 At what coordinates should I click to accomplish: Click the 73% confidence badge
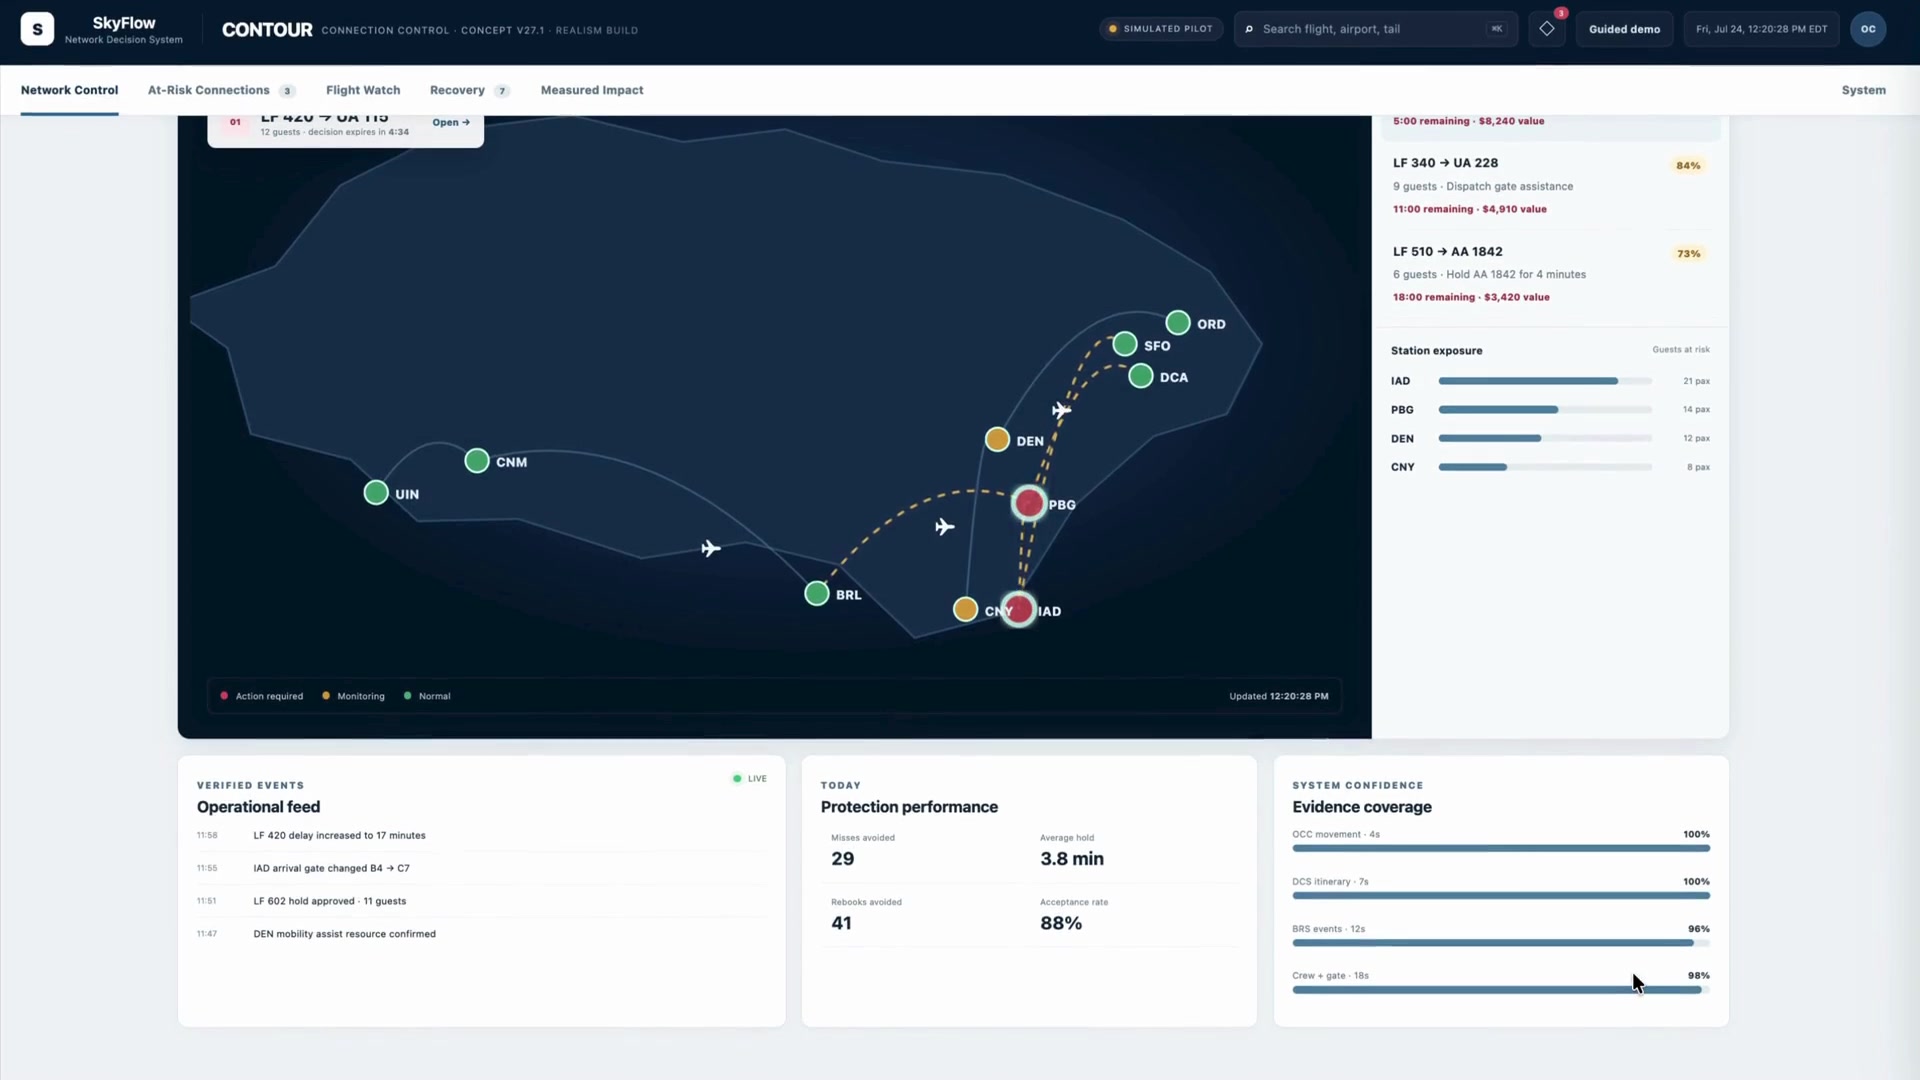click(1688, 253)
